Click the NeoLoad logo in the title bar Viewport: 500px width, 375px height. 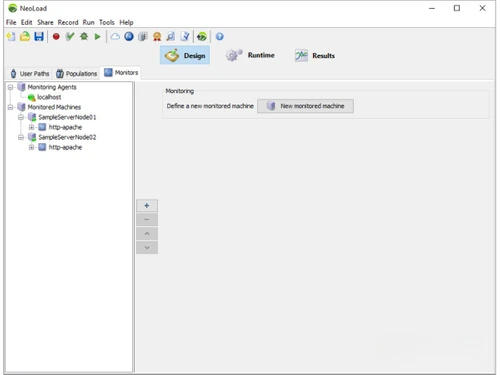(13, 8)
